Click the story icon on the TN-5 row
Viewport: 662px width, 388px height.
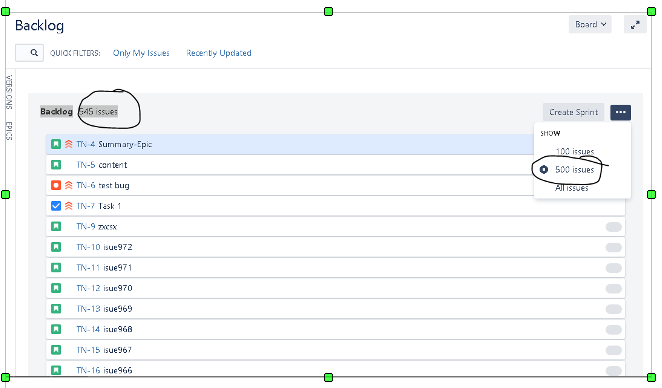(56, 165)
